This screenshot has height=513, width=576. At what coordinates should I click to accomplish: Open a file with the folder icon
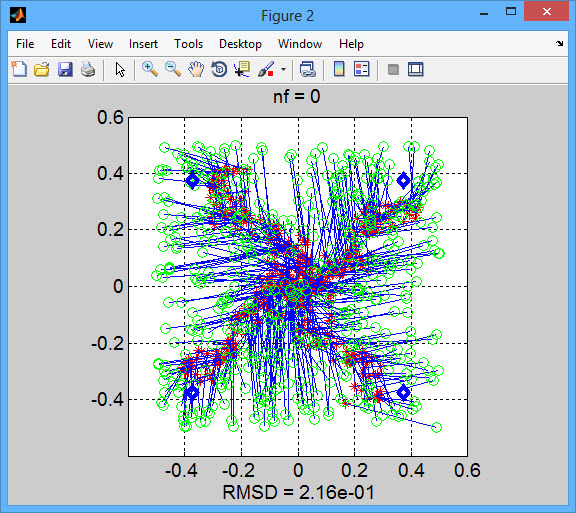(42, 69)
